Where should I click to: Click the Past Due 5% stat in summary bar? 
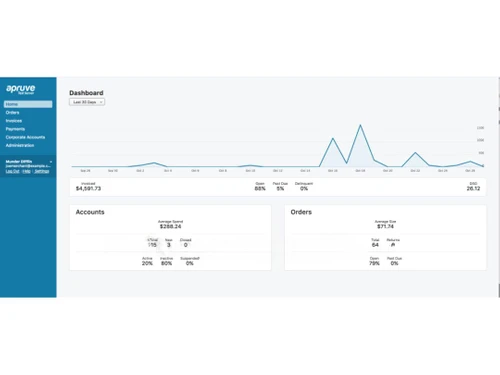280,186
